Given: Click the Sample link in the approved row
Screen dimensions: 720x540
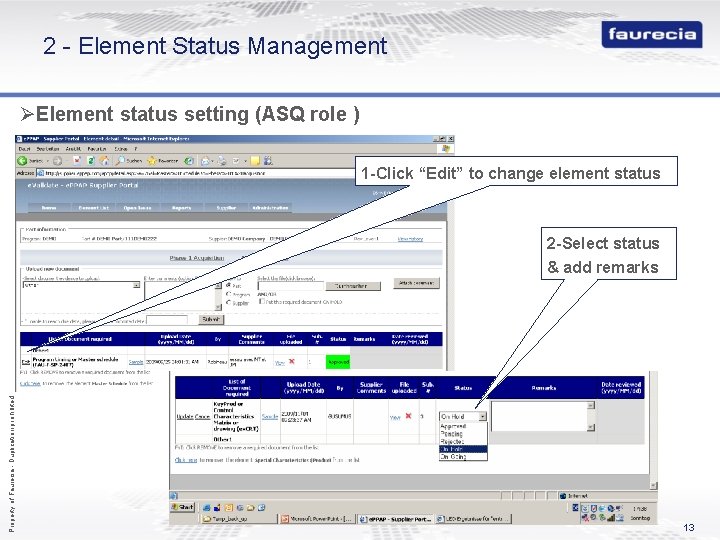Looking at the screenshot, I should click(136, 362).
